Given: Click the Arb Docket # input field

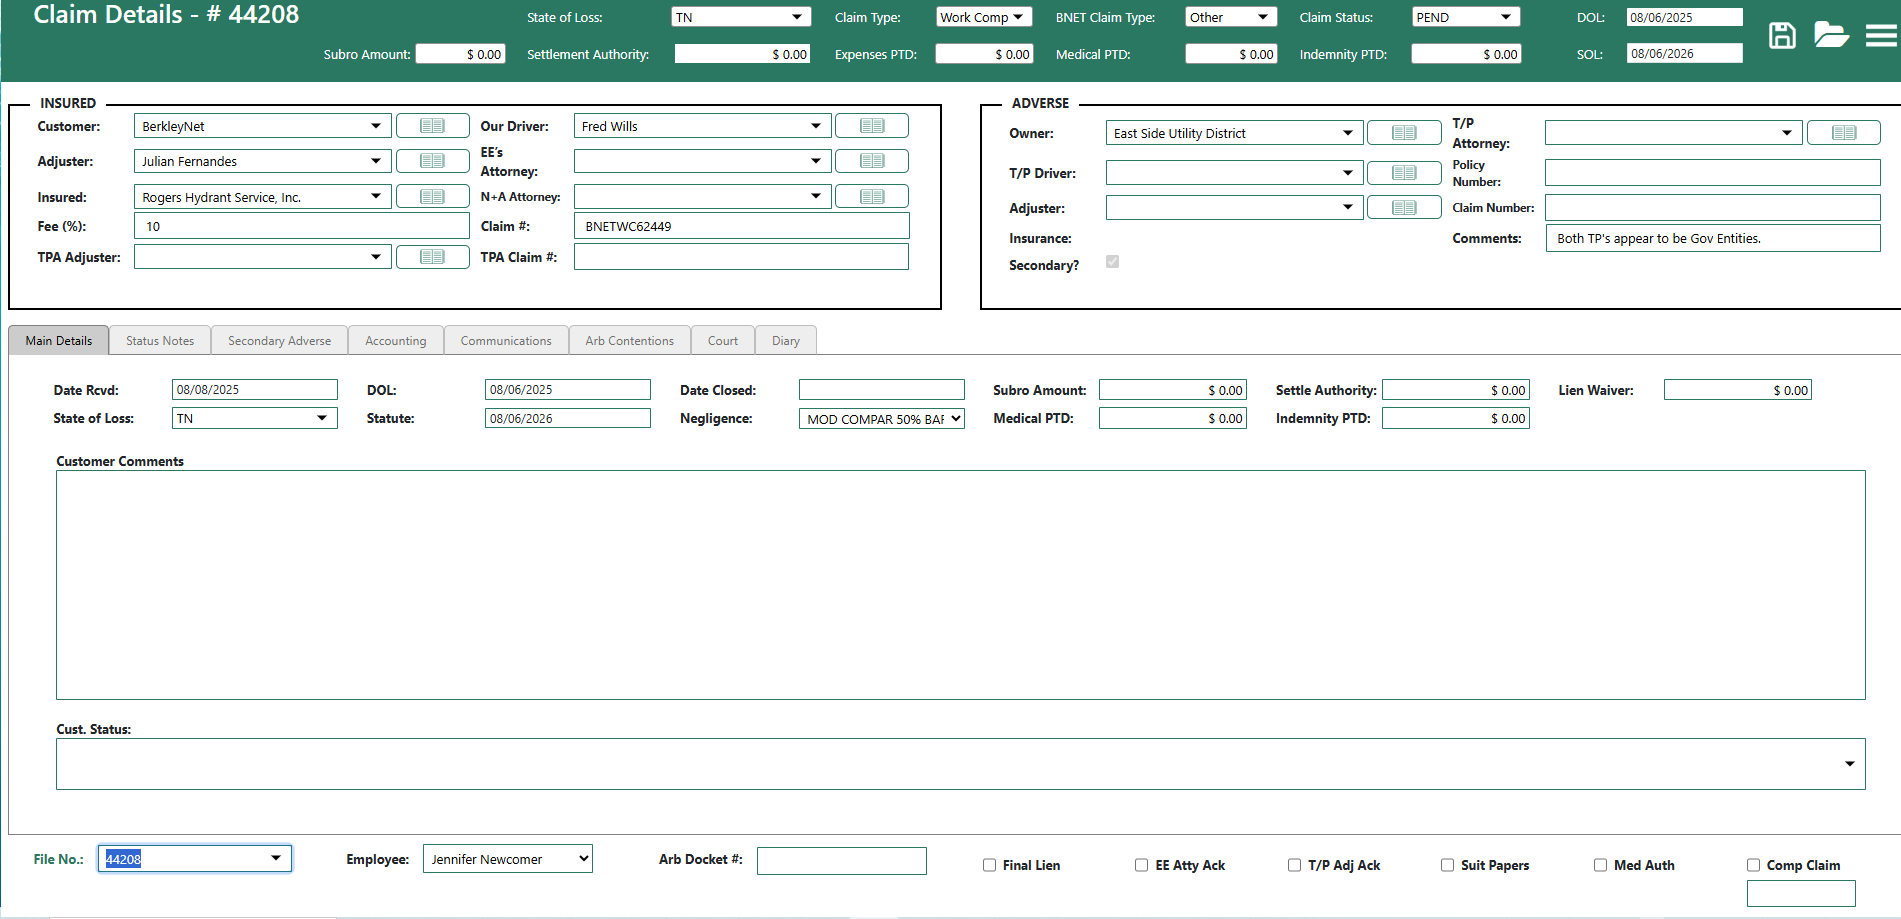Looking at the screenshot, I should (x=841, y=861).
